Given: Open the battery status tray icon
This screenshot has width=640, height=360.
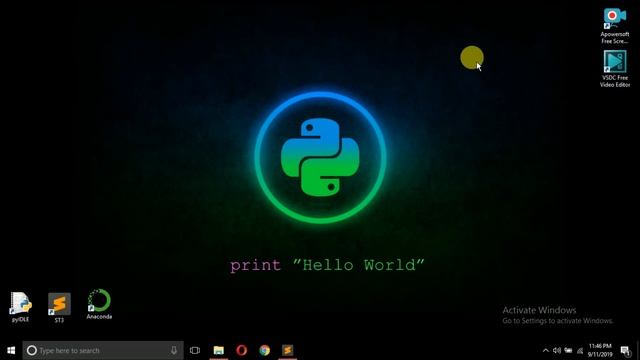Looking at the screenshot, I should 568,350.
